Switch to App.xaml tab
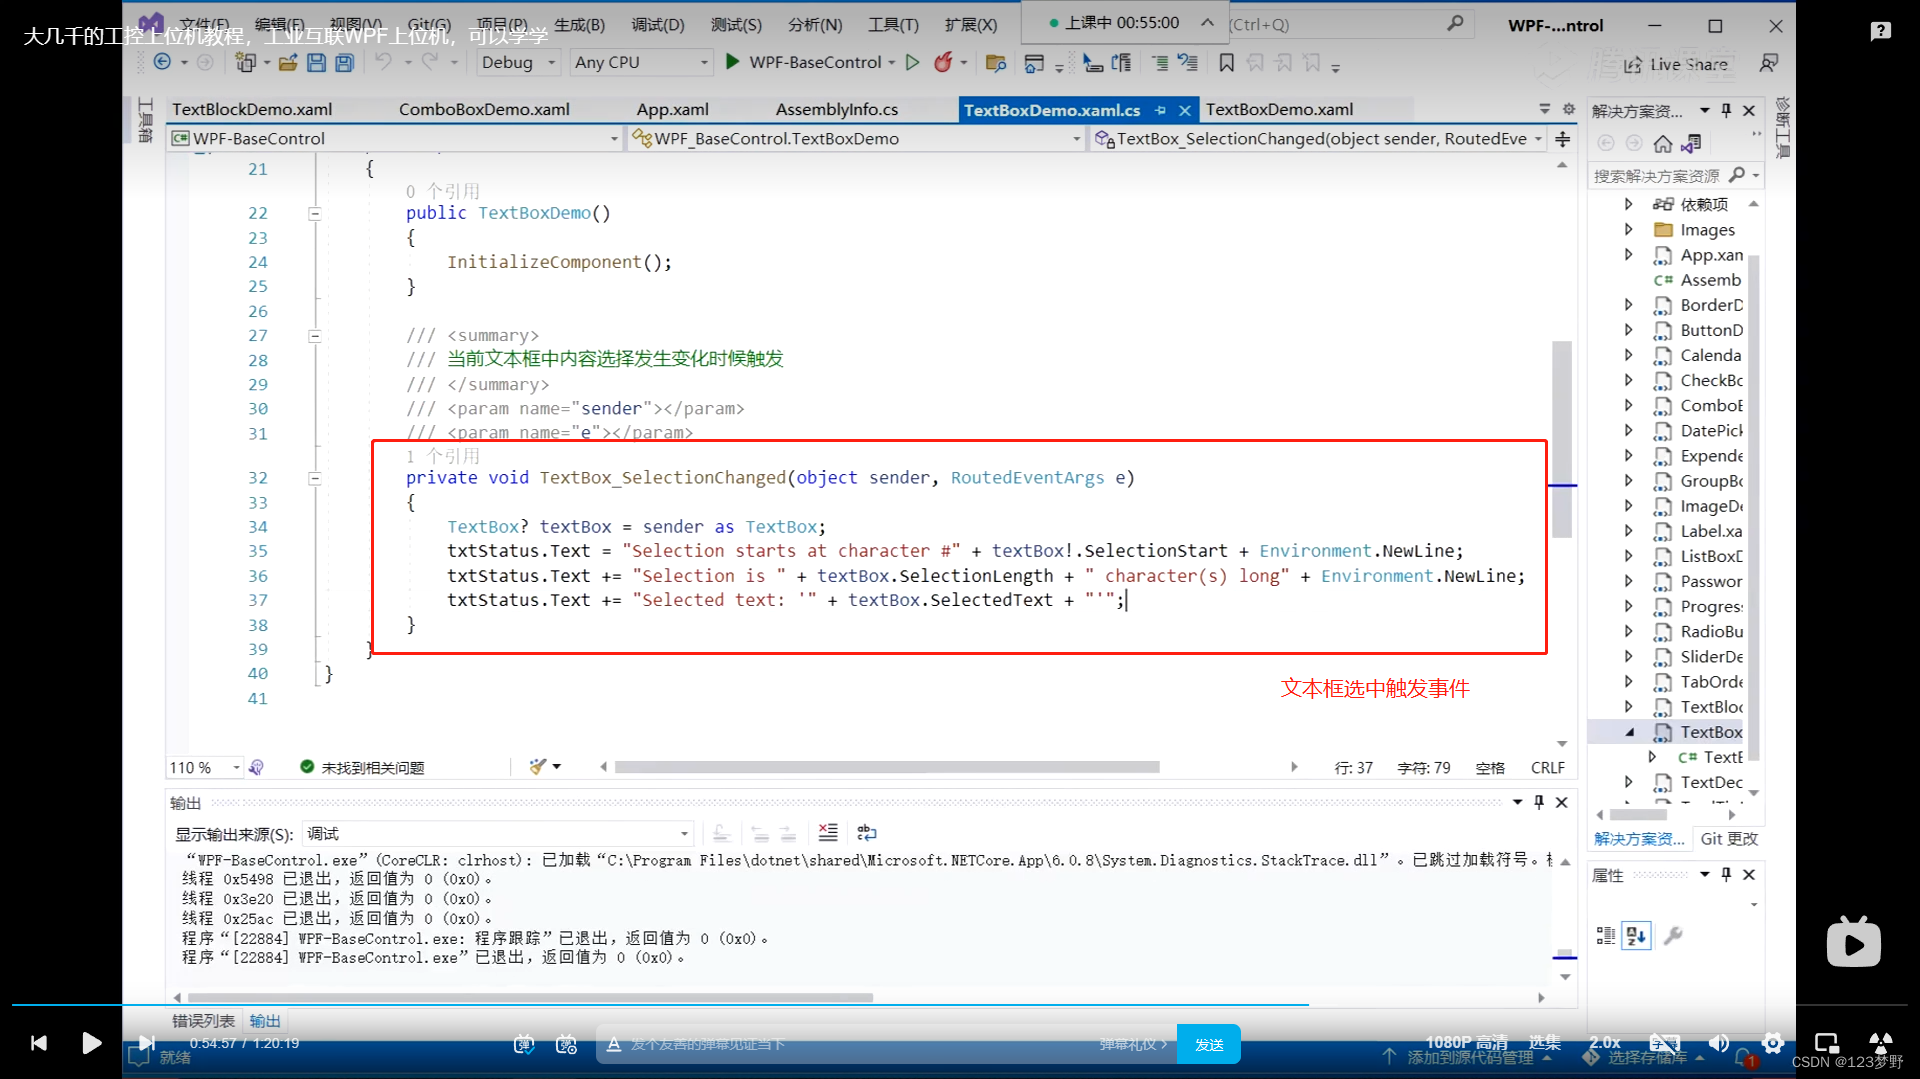 click(672, 109)
